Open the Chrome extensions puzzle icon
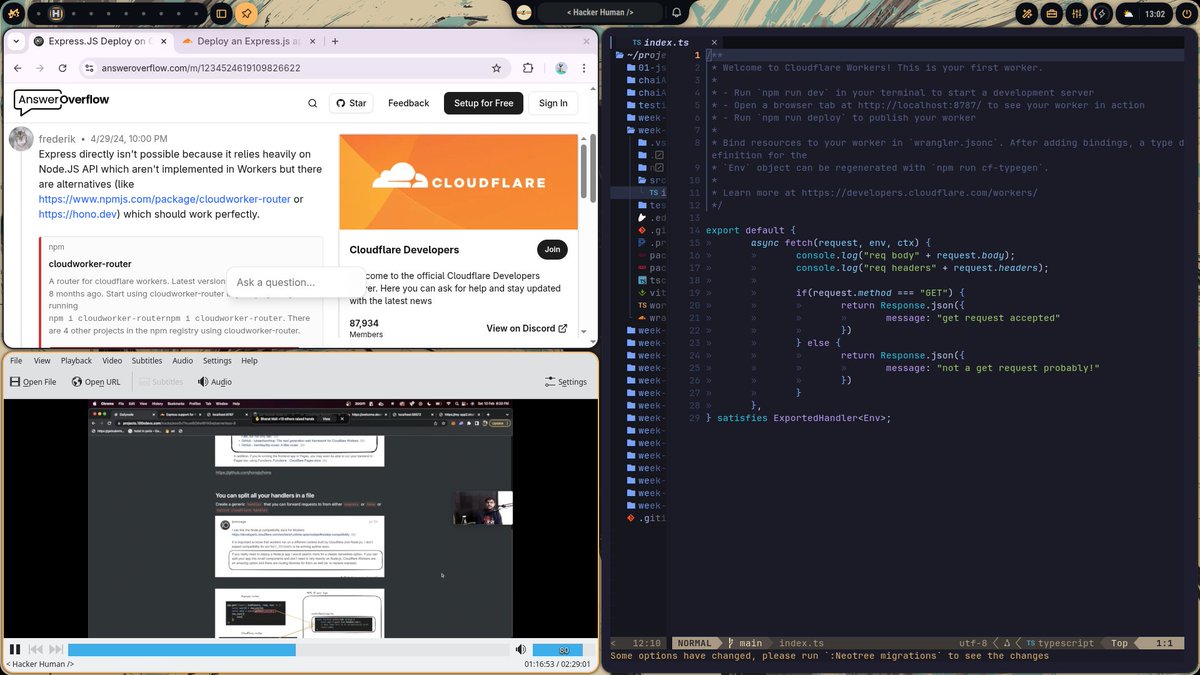 [x=528, y=68]
